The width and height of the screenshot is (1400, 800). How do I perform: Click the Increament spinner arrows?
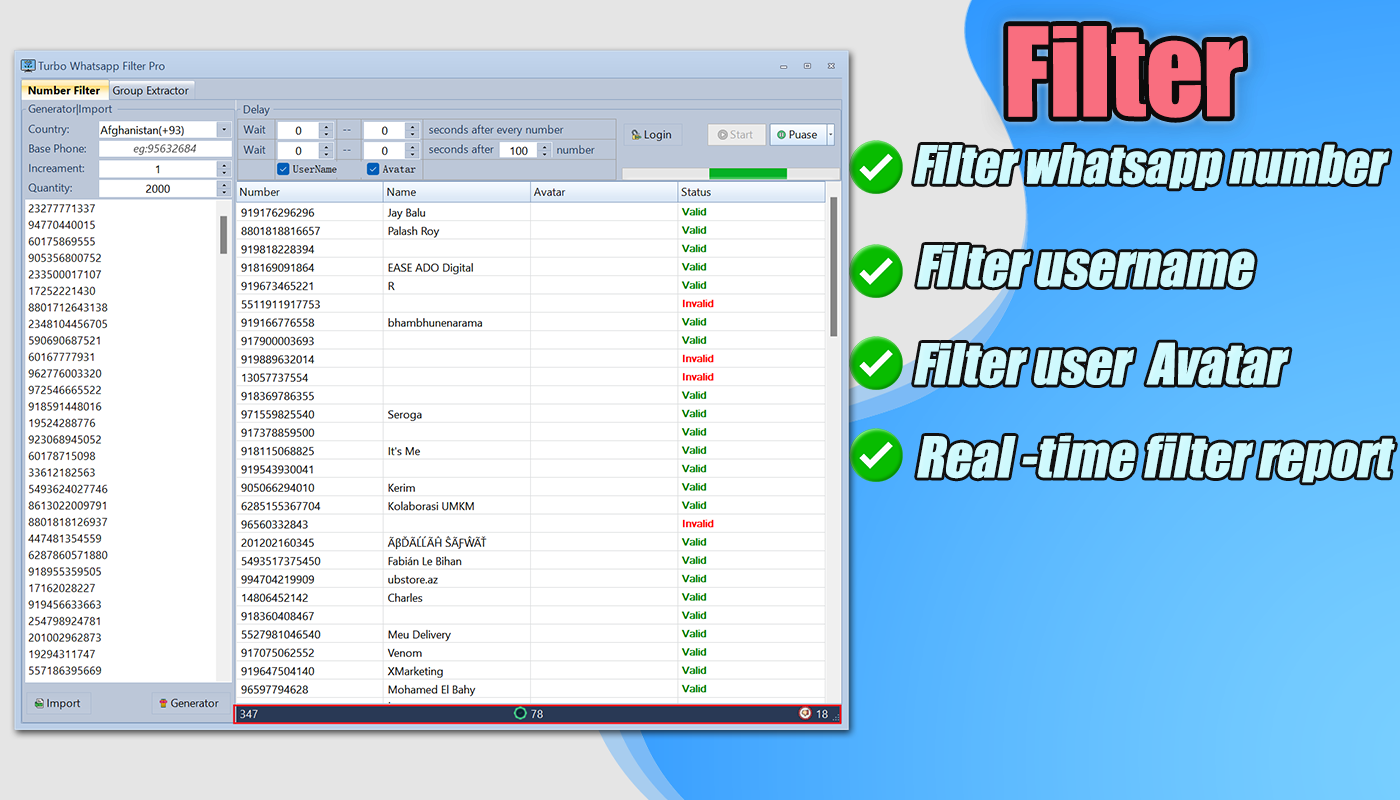click(x=224, y=169)
